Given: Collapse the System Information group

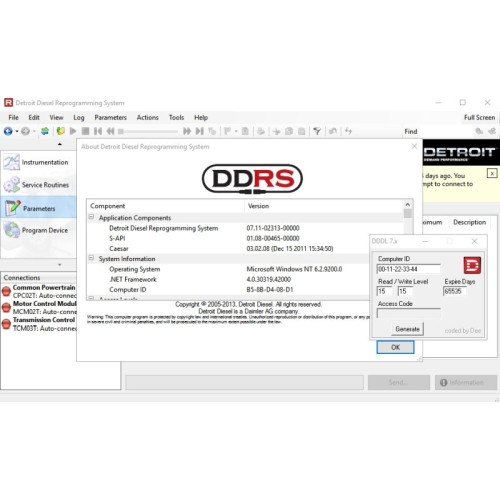Looking at the screenshot, I should (91, 258).
